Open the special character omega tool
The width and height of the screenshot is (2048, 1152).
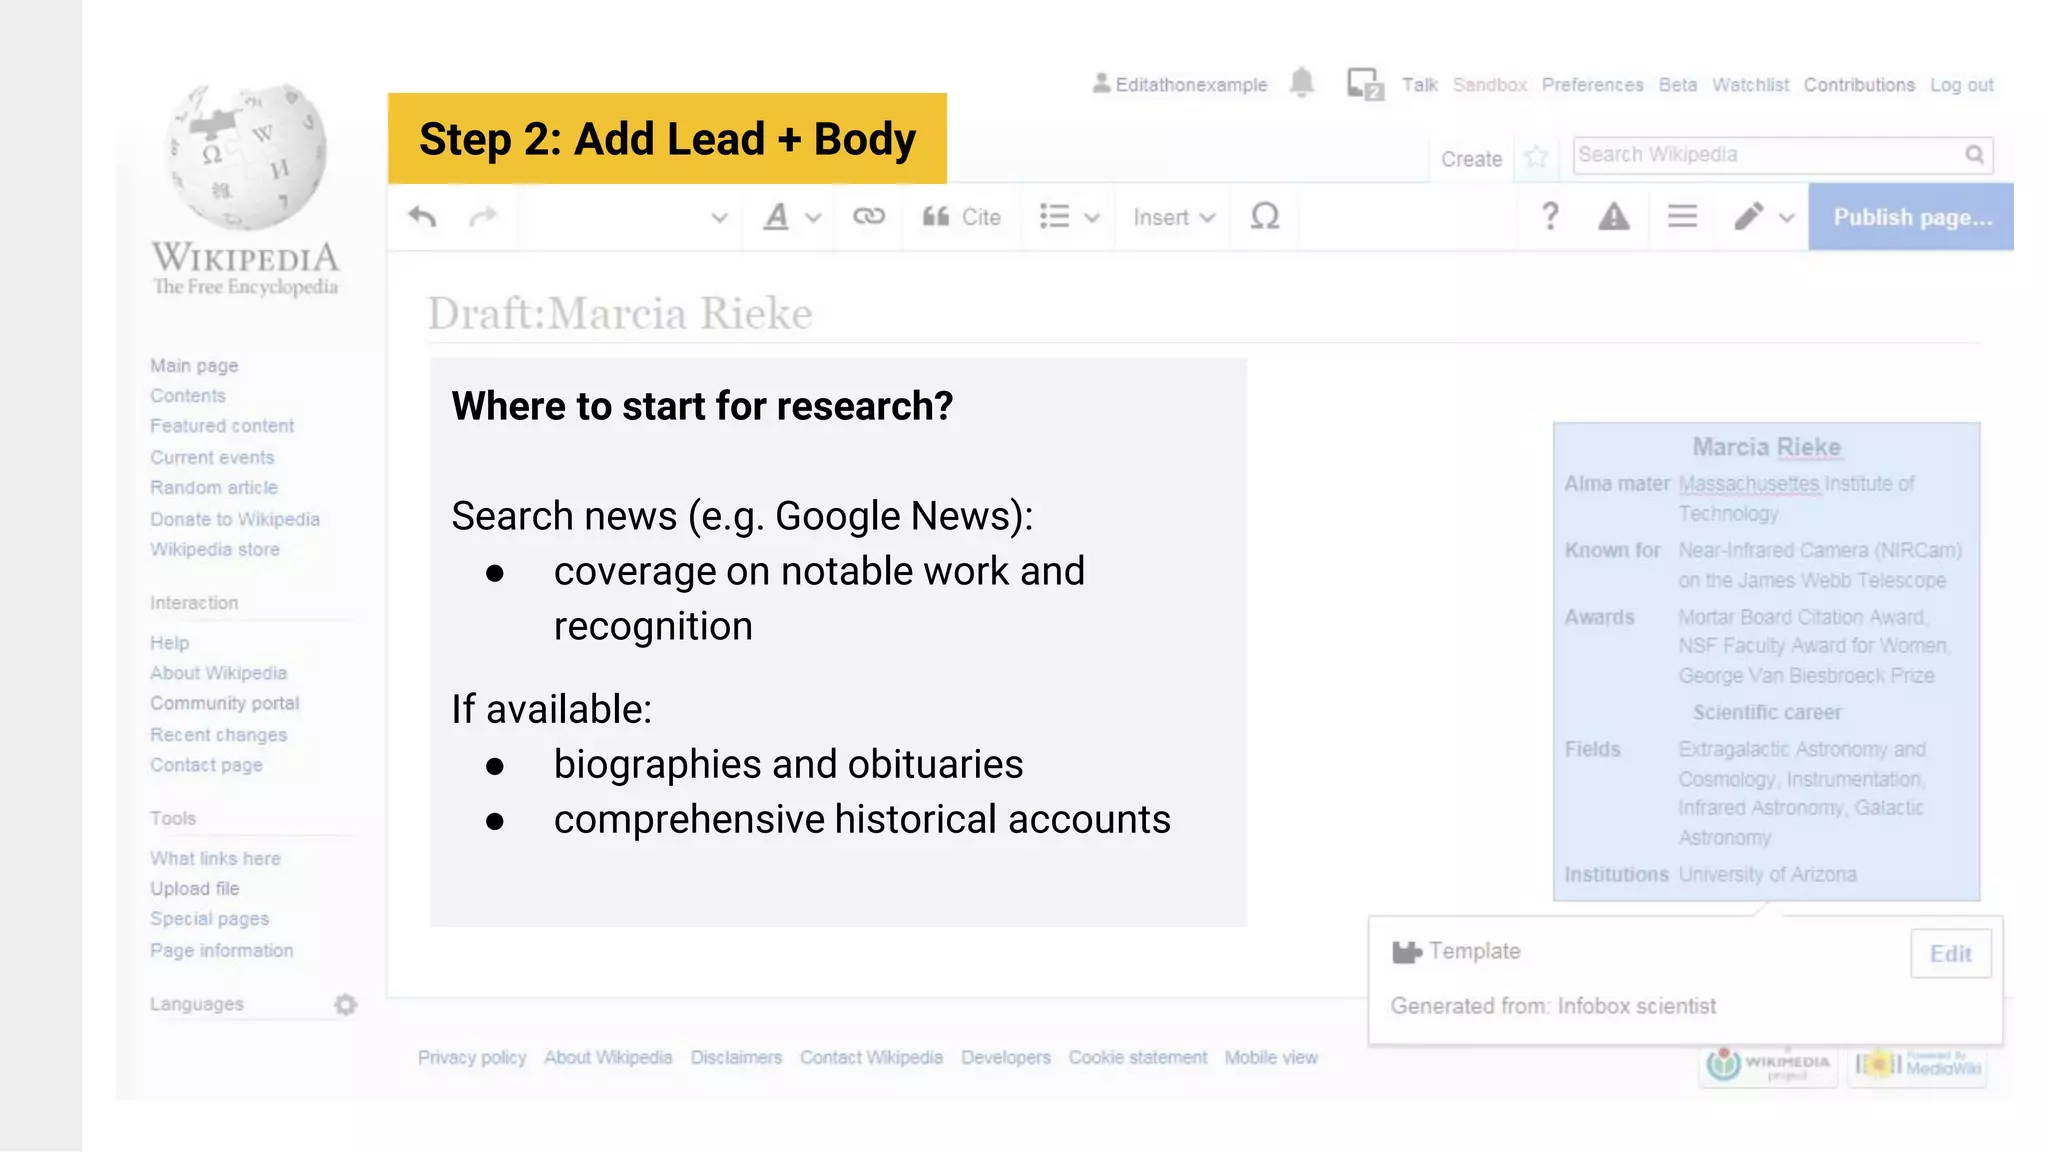tap(1265, 216)
